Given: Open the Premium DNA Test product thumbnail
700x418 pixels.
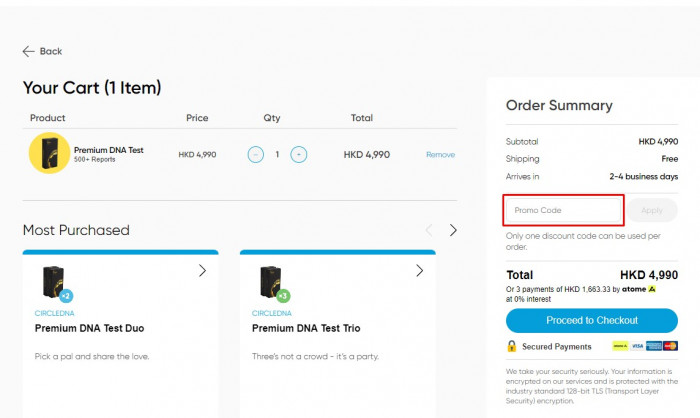Looking at the screenshot, I should [x=50, y=153].
